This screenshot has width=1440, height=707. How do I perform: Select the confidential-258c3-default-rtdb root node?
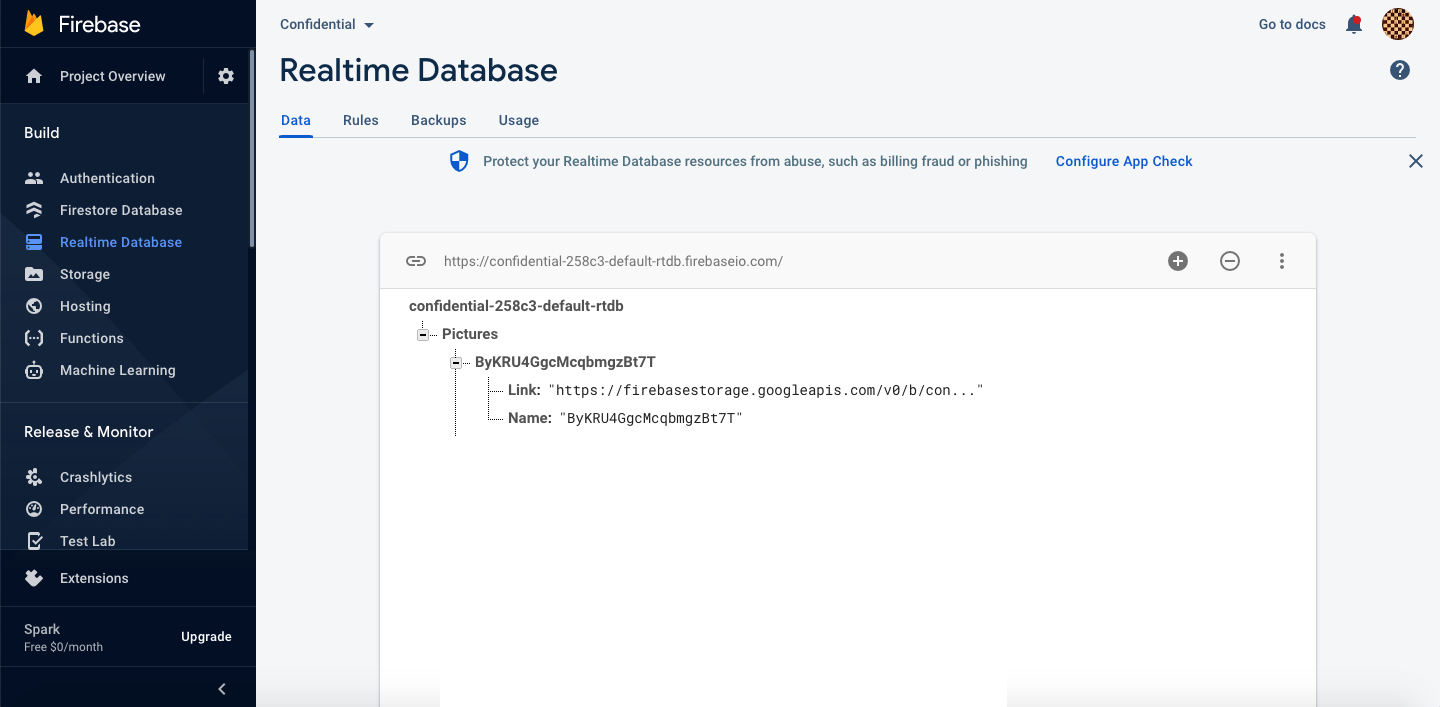click(516, 306)
